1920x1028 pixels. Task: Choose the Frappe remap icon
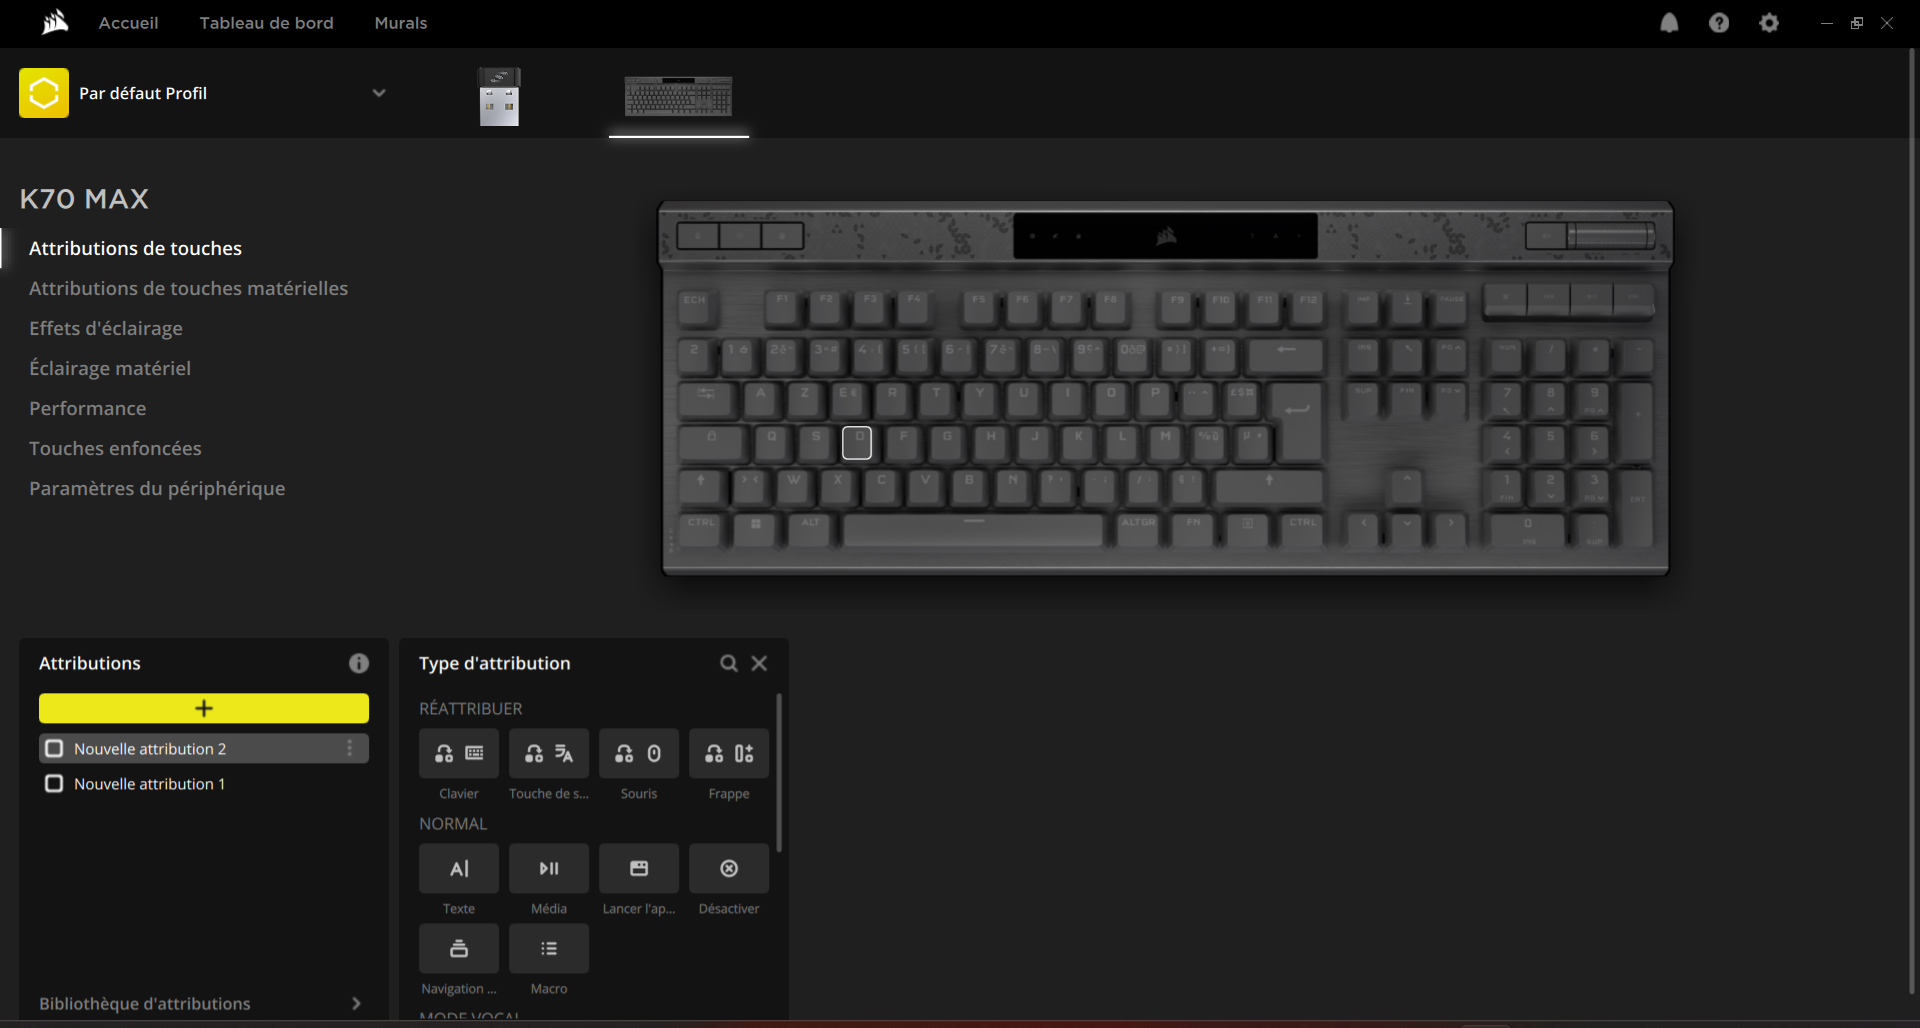coord(729,754)
